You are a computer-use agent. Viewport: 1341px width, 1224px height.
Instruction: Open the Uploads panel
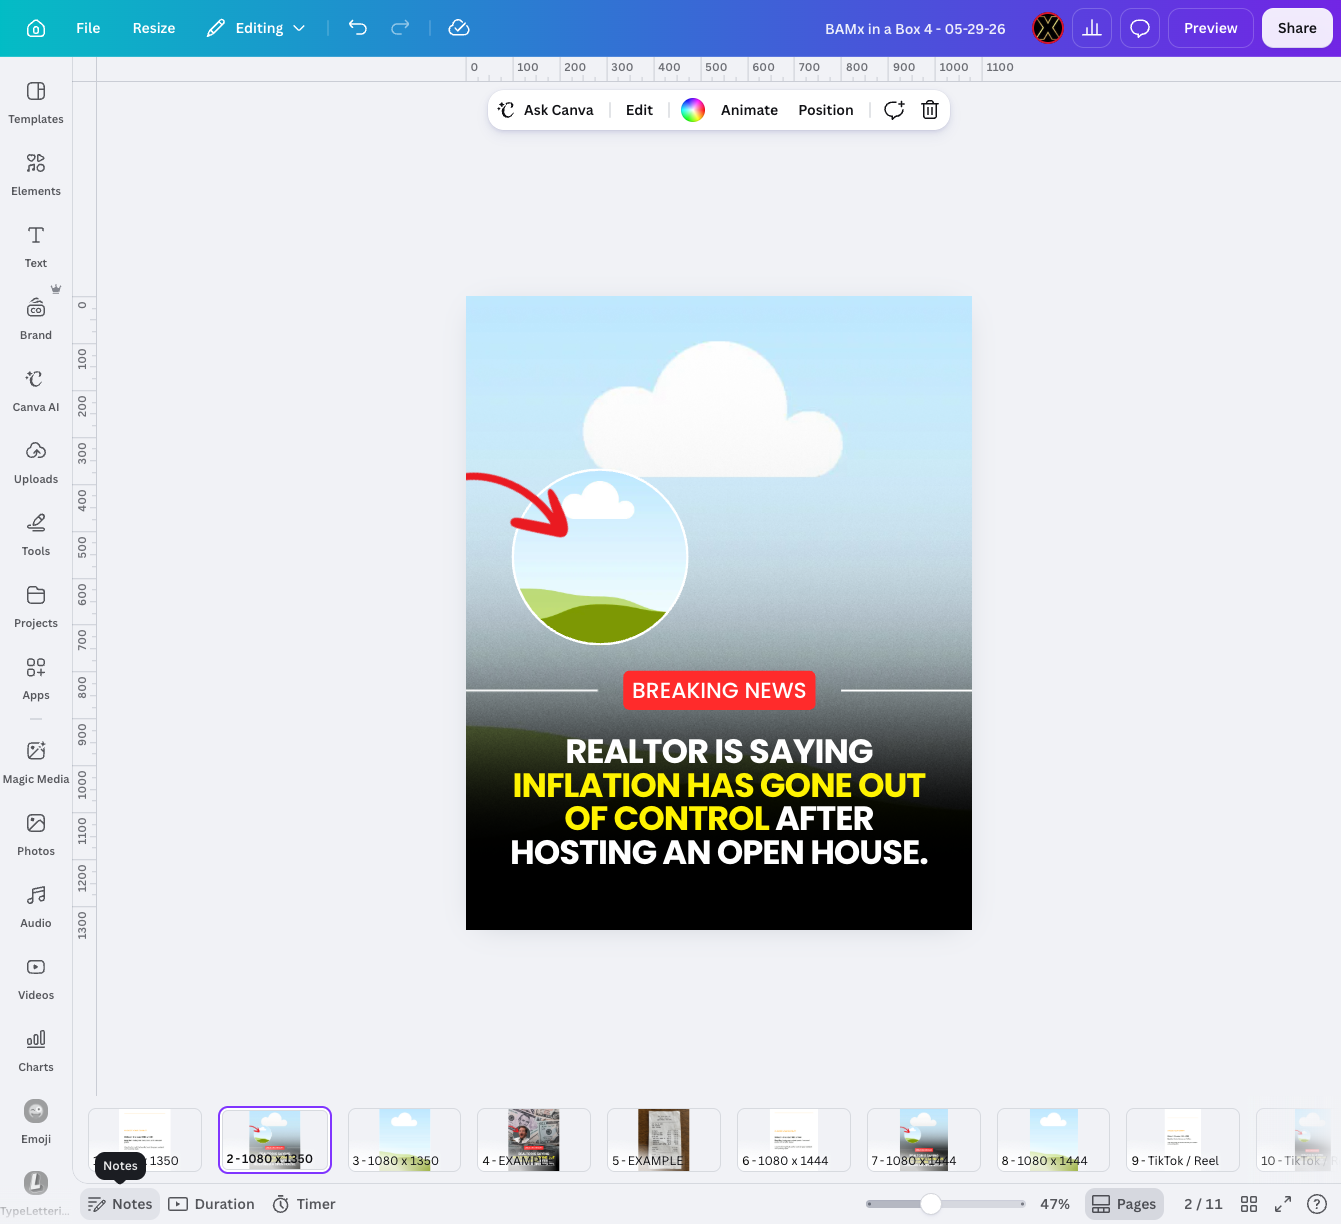(36, 463)
